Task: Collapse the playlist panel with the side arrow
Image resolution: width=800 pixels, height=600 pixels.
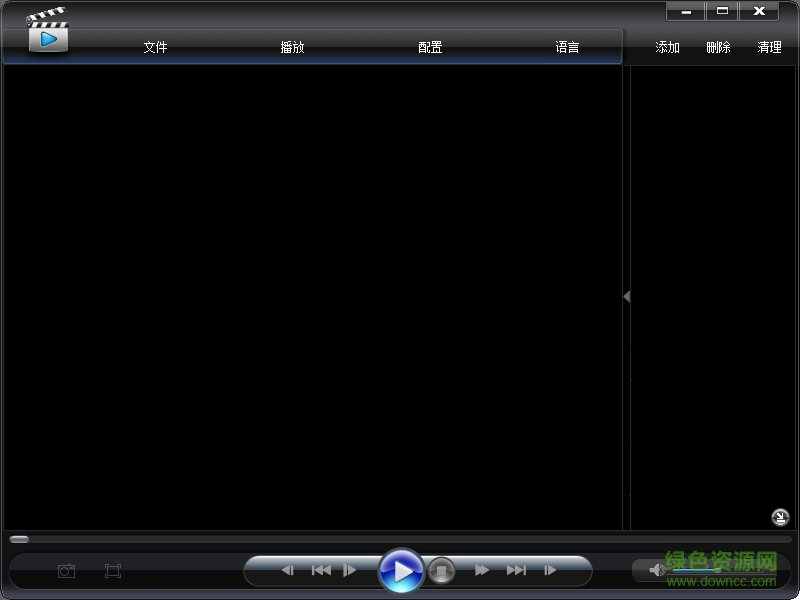Action: [626, 296]
